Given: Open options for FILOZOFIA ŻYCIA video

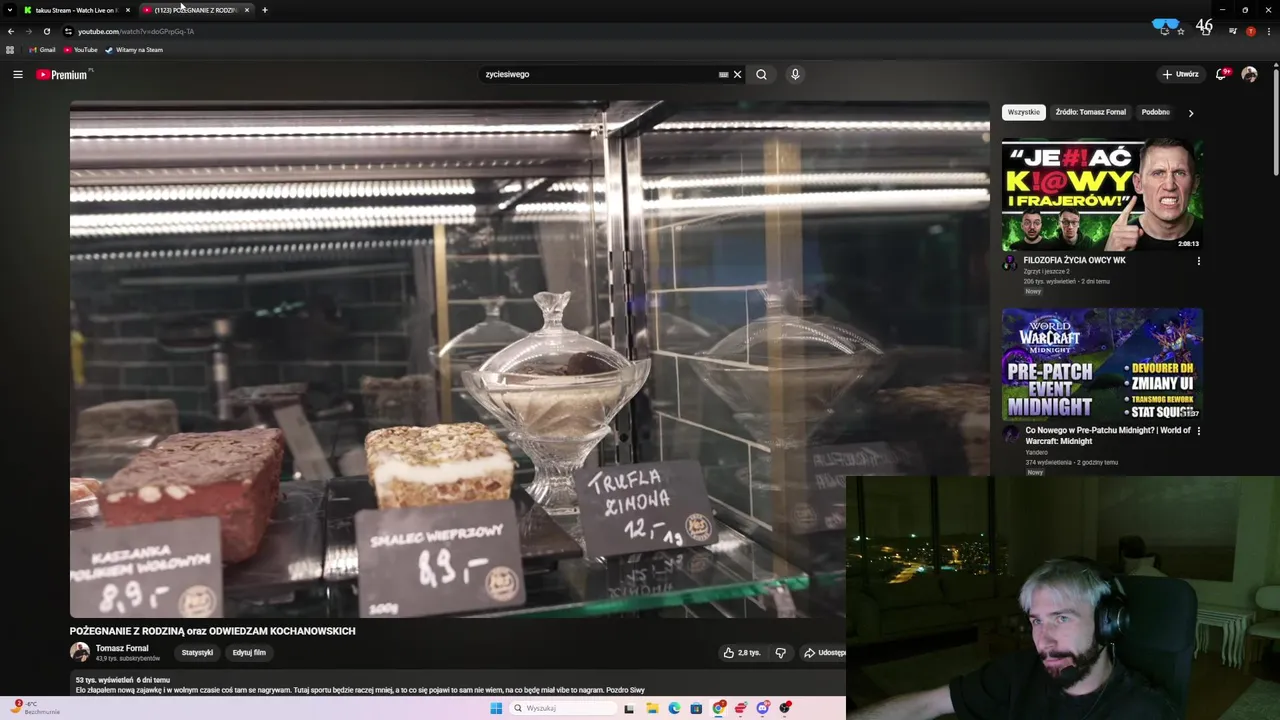Looking at the screenshot, I should coord(1198,261).
